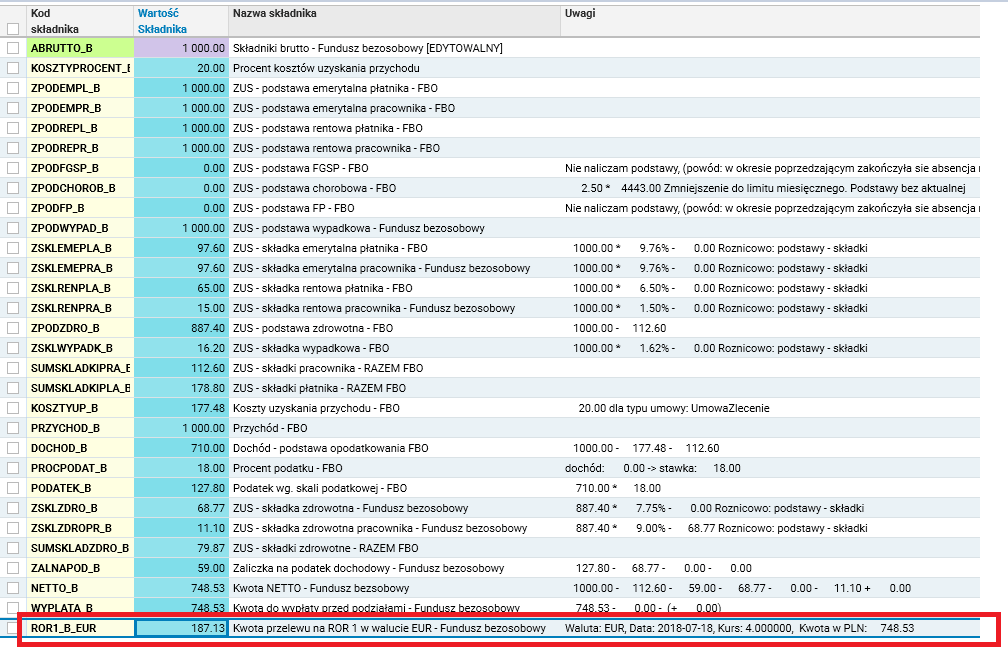This screenshot has height=656, width=1008.
Task: Click the Nazwa składnika column header
Action: pos(395,21)
